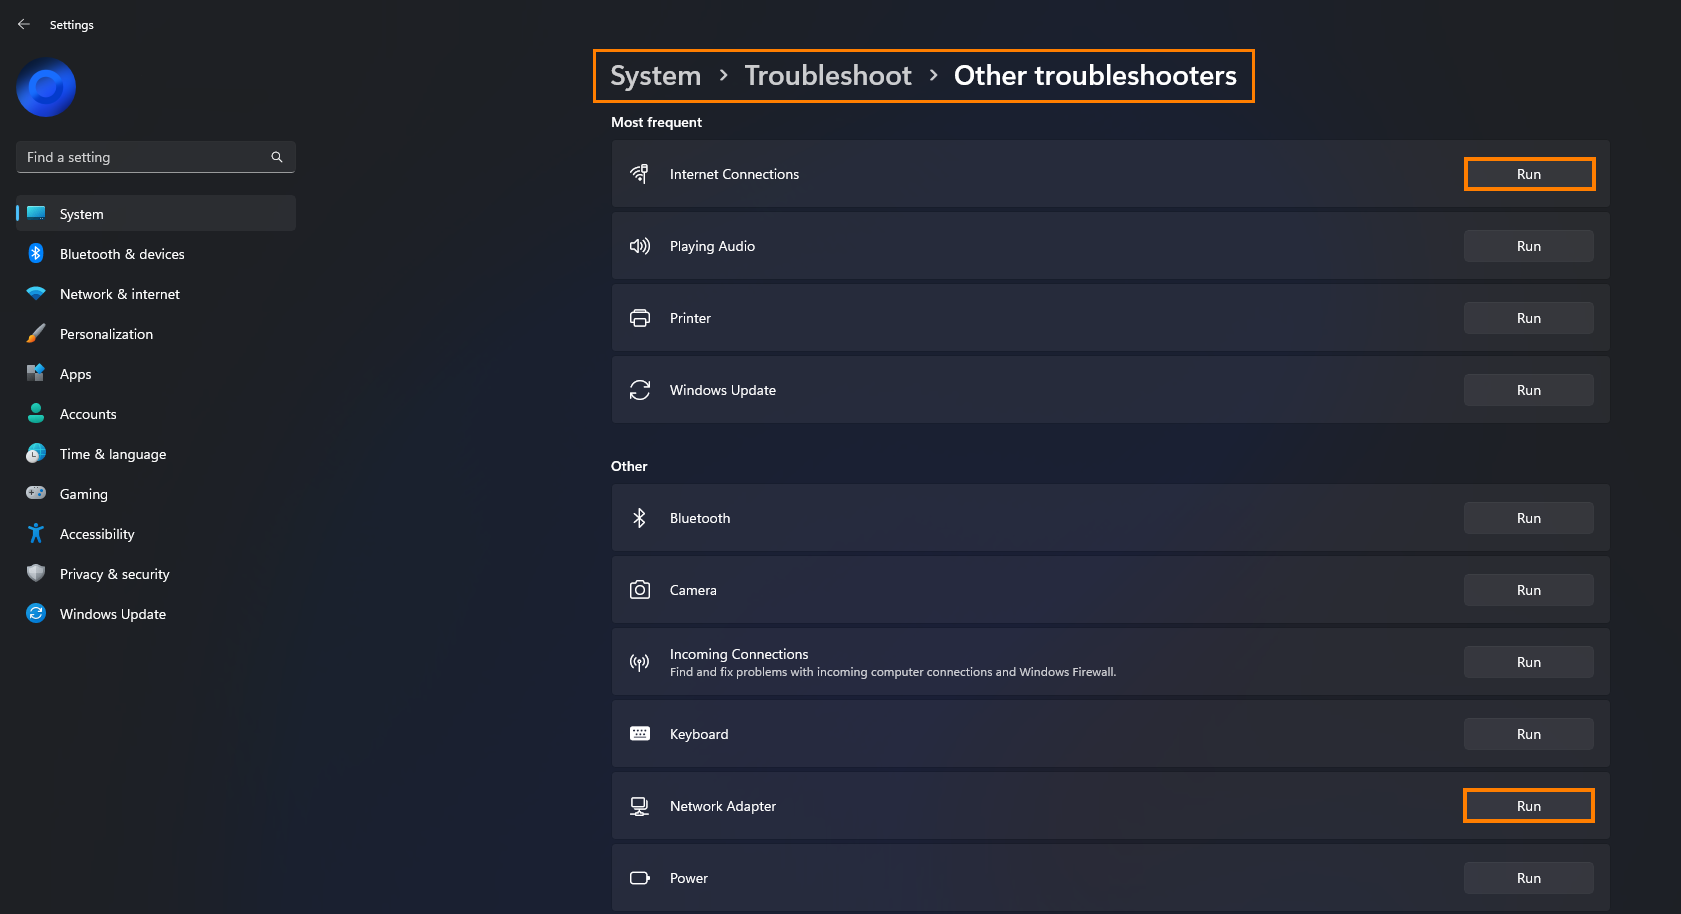This screenshot has height=914, width=1681.
Task: Click the Network Adapter label
Action: click(723, 806)
